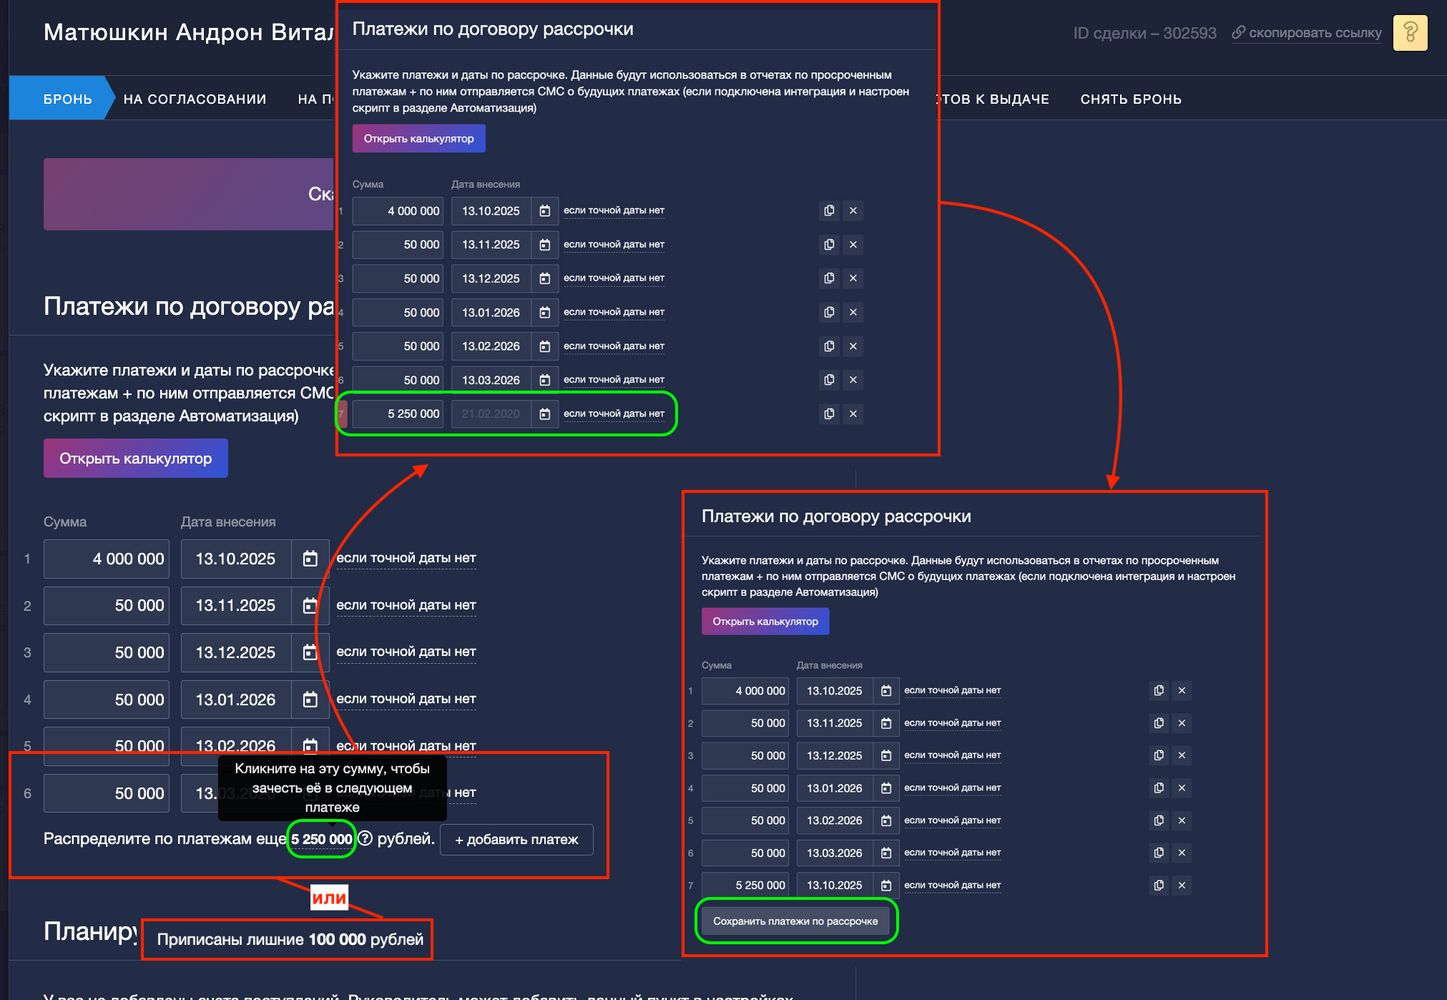
Task: Duplicate the 5 250 000 payment in lower-right panel
Action: point(1159,886)
